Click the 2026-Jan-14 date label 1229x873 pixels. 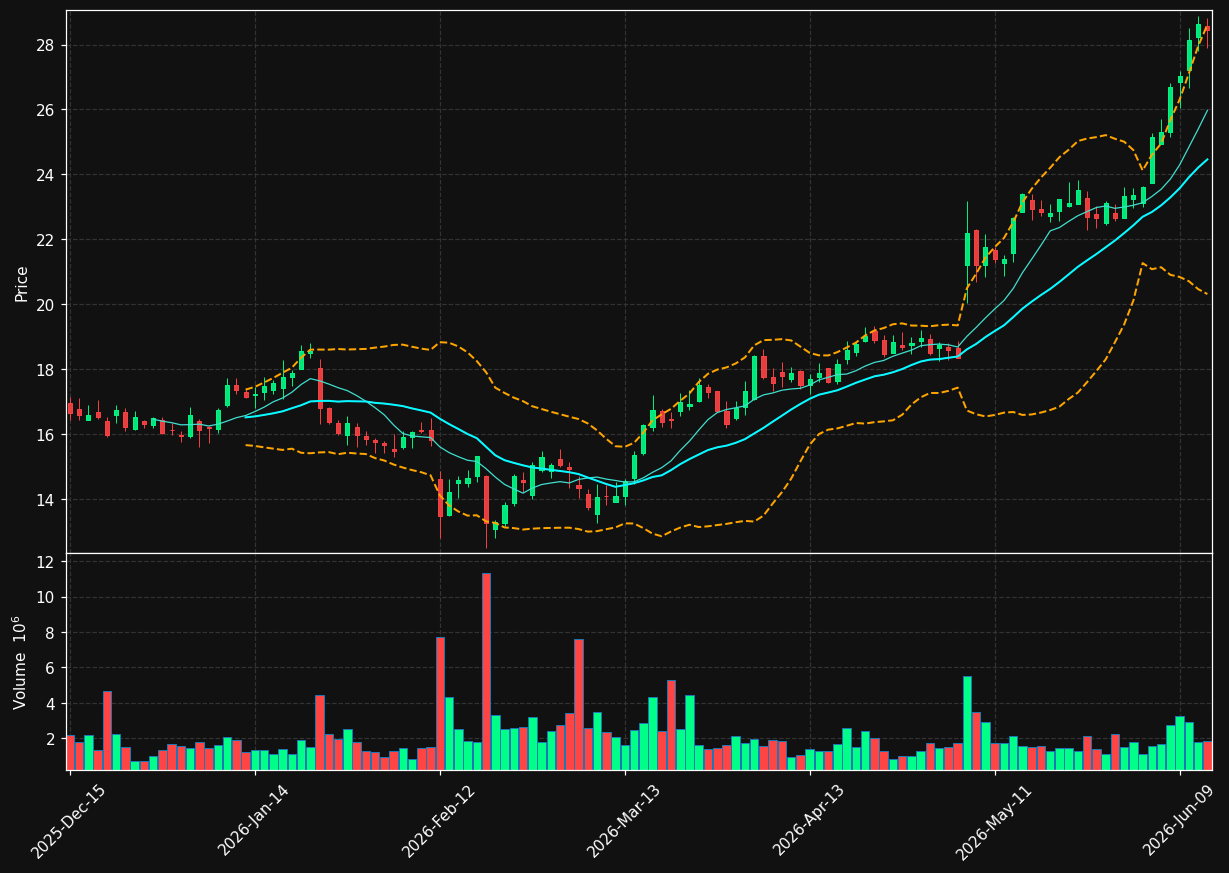pos(253,821)
